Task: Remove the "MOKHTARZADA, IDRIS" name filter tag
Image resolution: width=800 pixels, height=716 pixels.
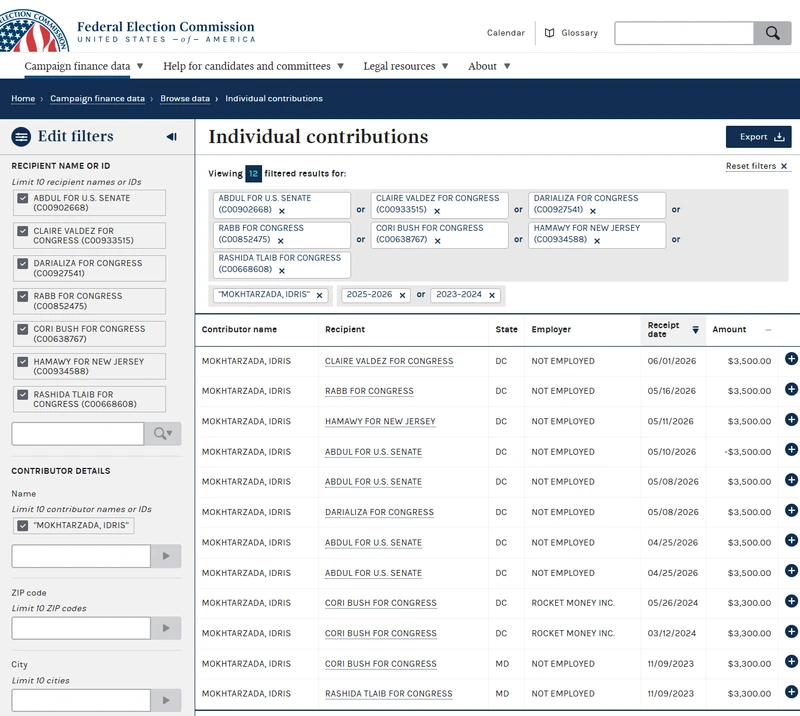Action: tap(319, 295)
